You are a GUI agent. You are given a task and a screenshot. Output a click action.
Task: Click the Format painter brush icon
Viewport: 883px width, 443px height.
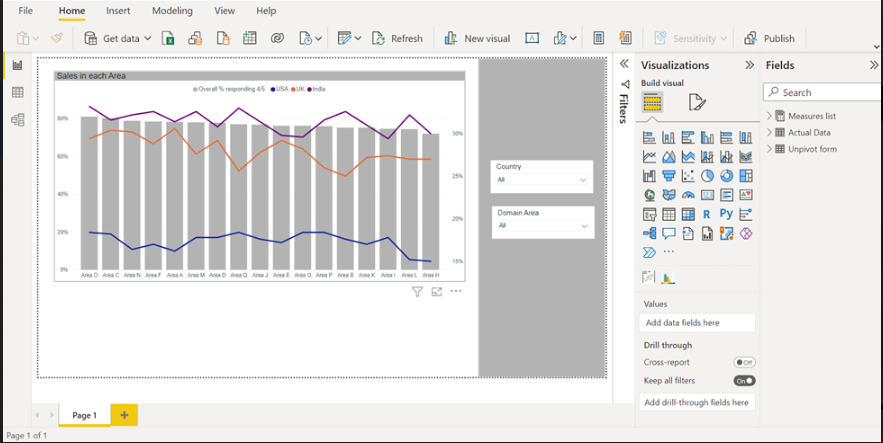[57, 38]
